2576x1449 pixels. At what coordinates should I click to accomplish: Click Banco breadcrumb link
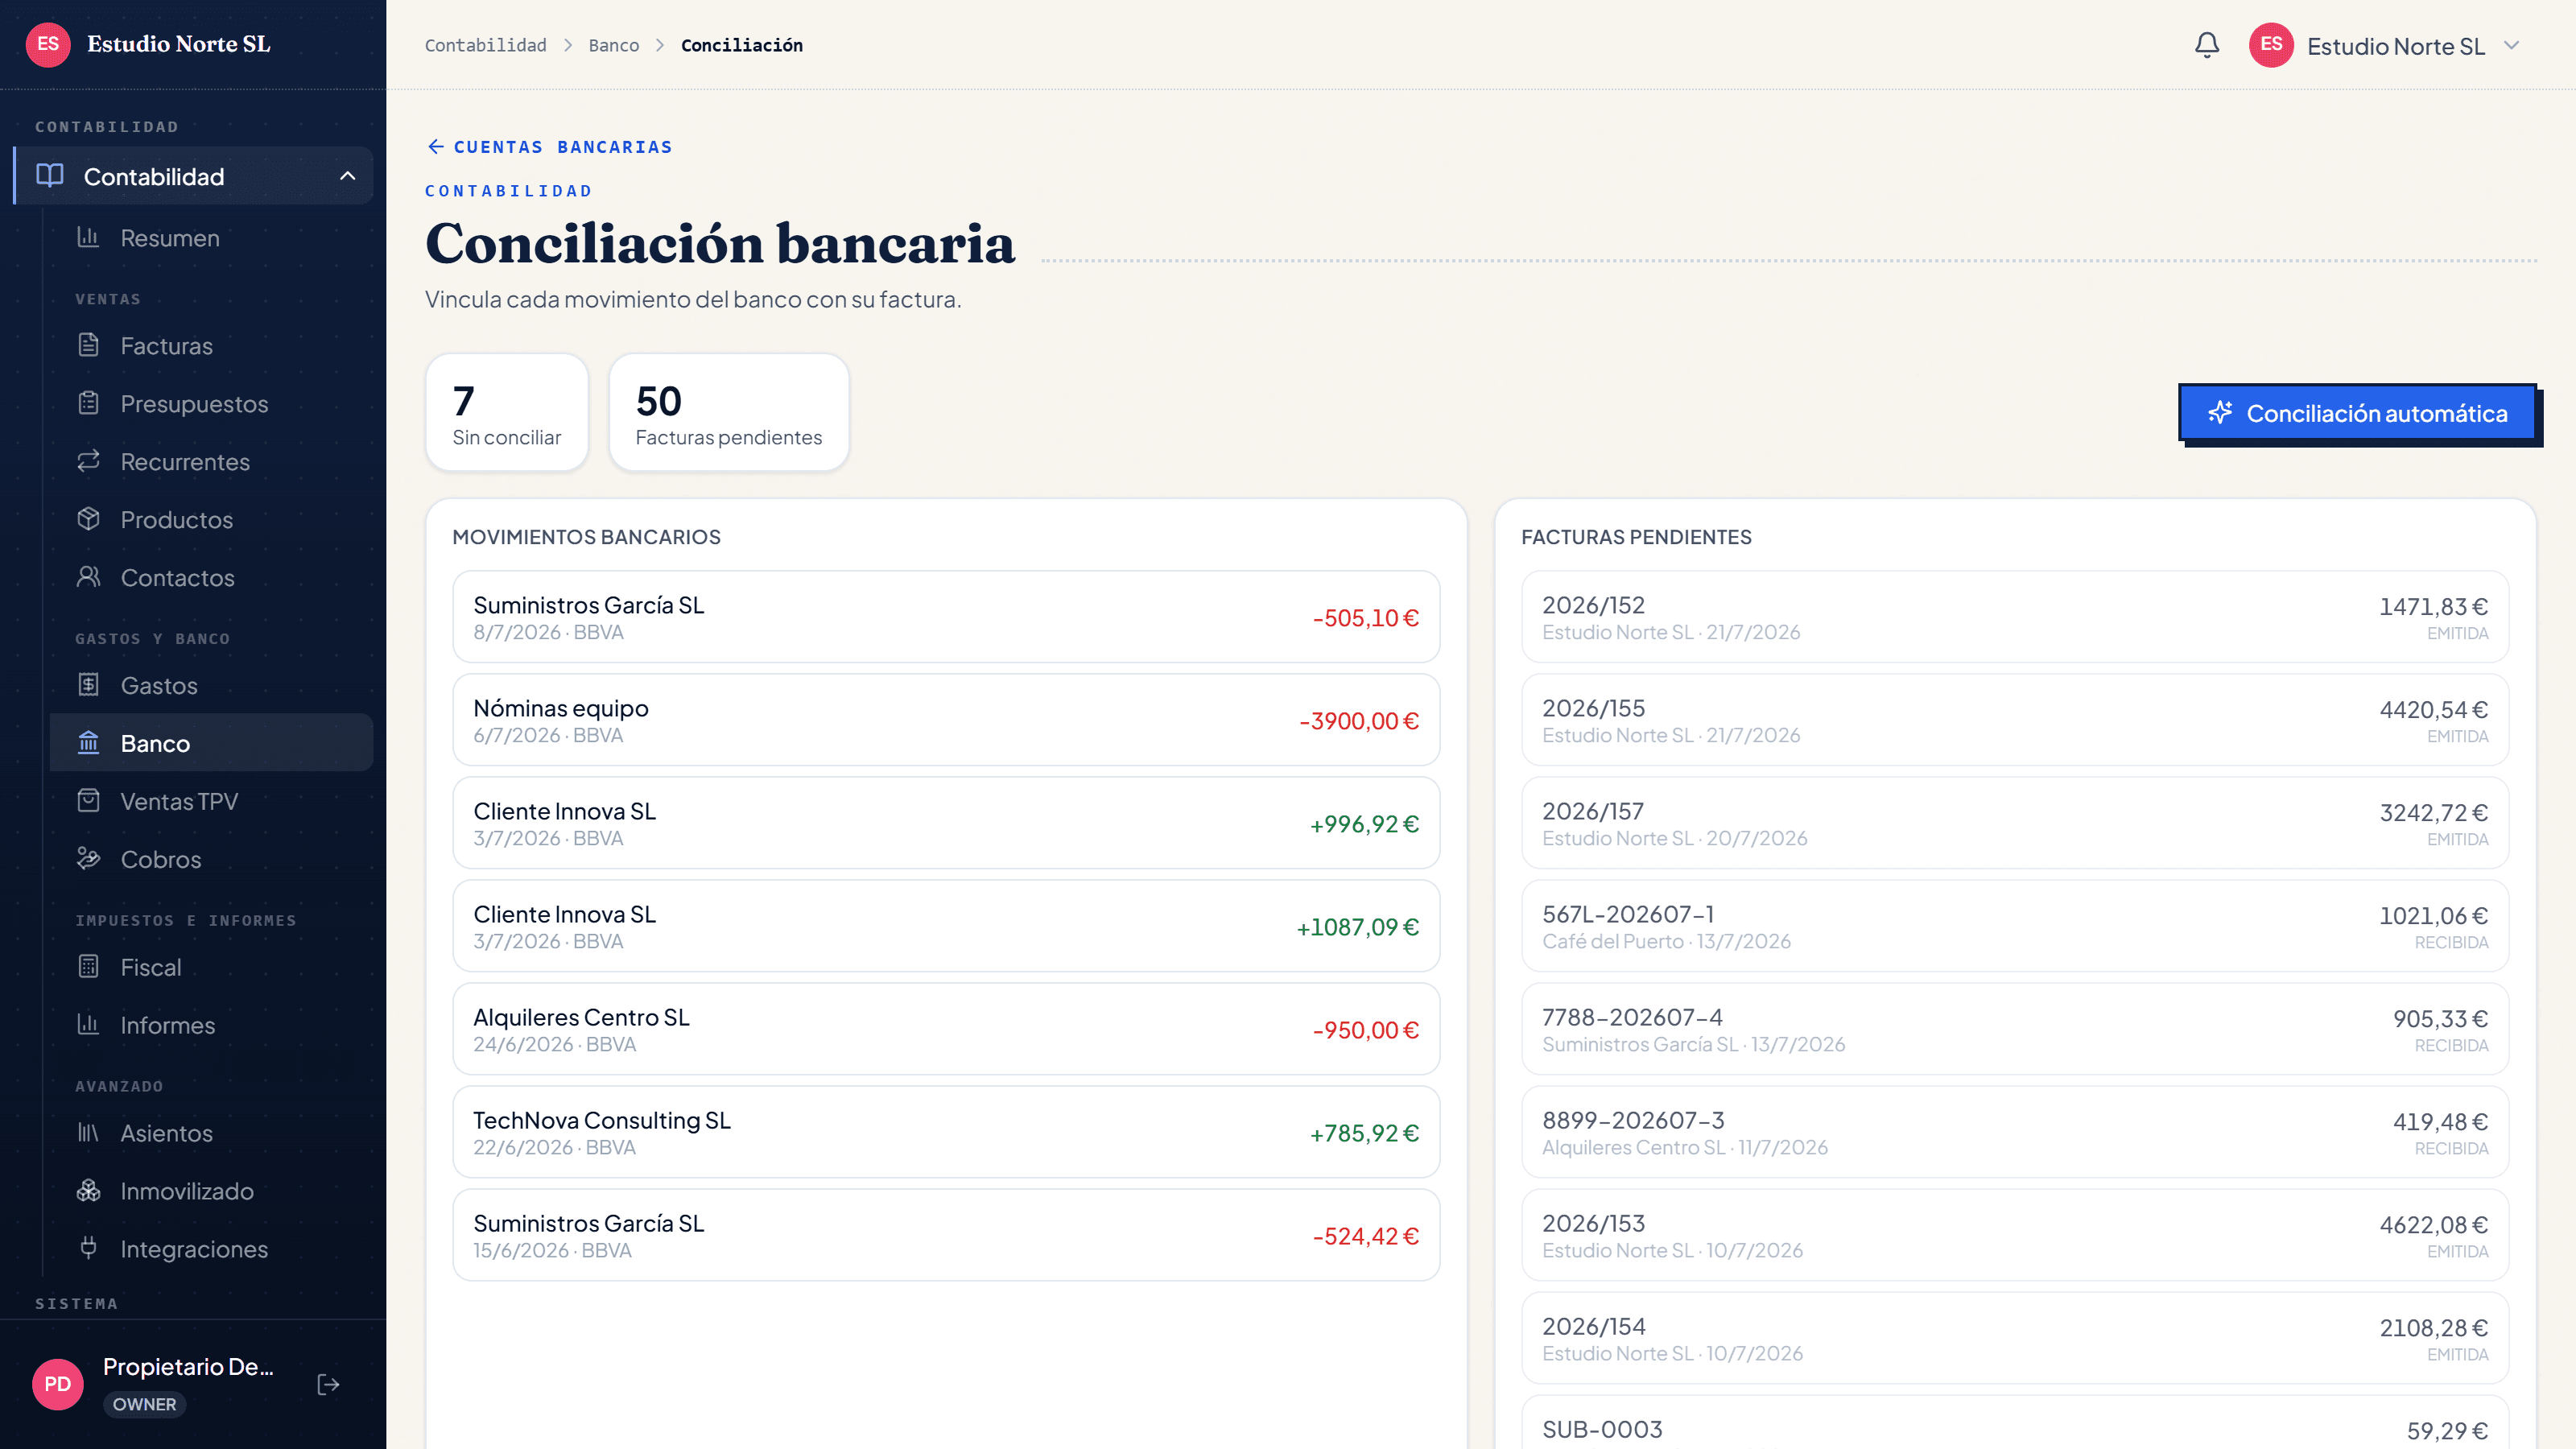pos(614,45)
